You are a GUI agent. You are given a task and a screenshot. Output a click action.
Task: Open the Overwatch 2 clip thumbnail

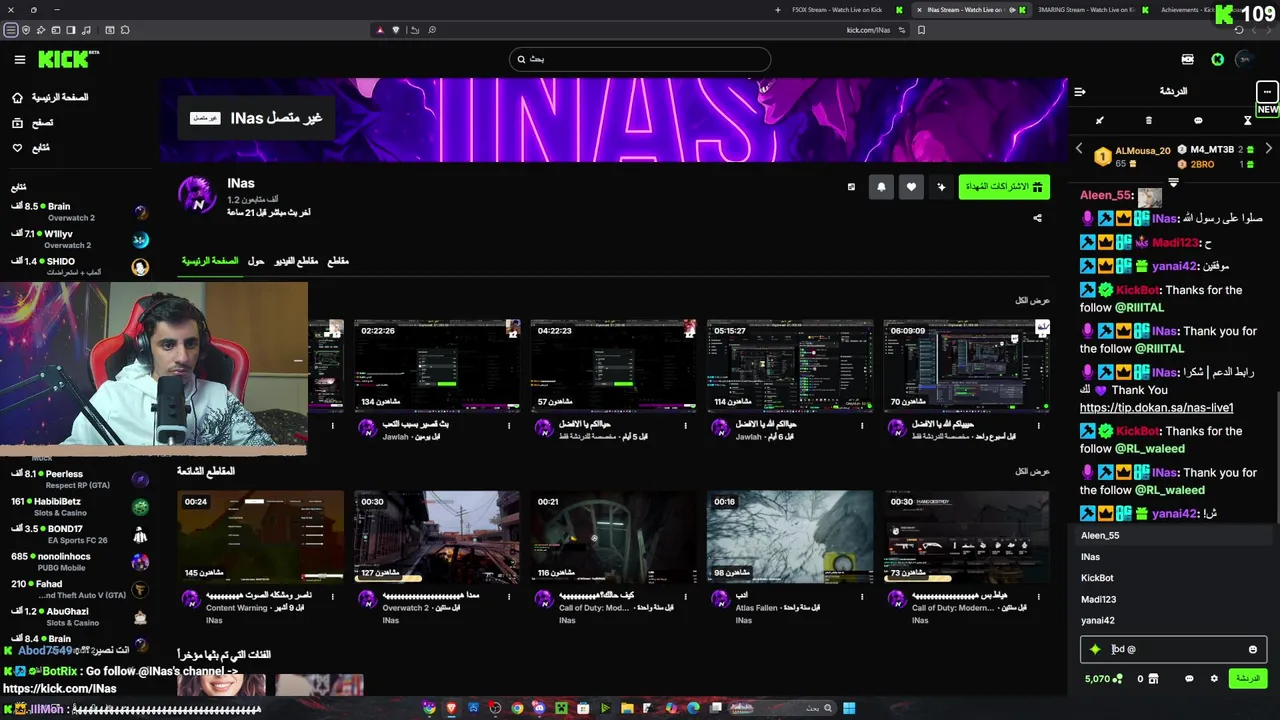(x=437, y=537)
